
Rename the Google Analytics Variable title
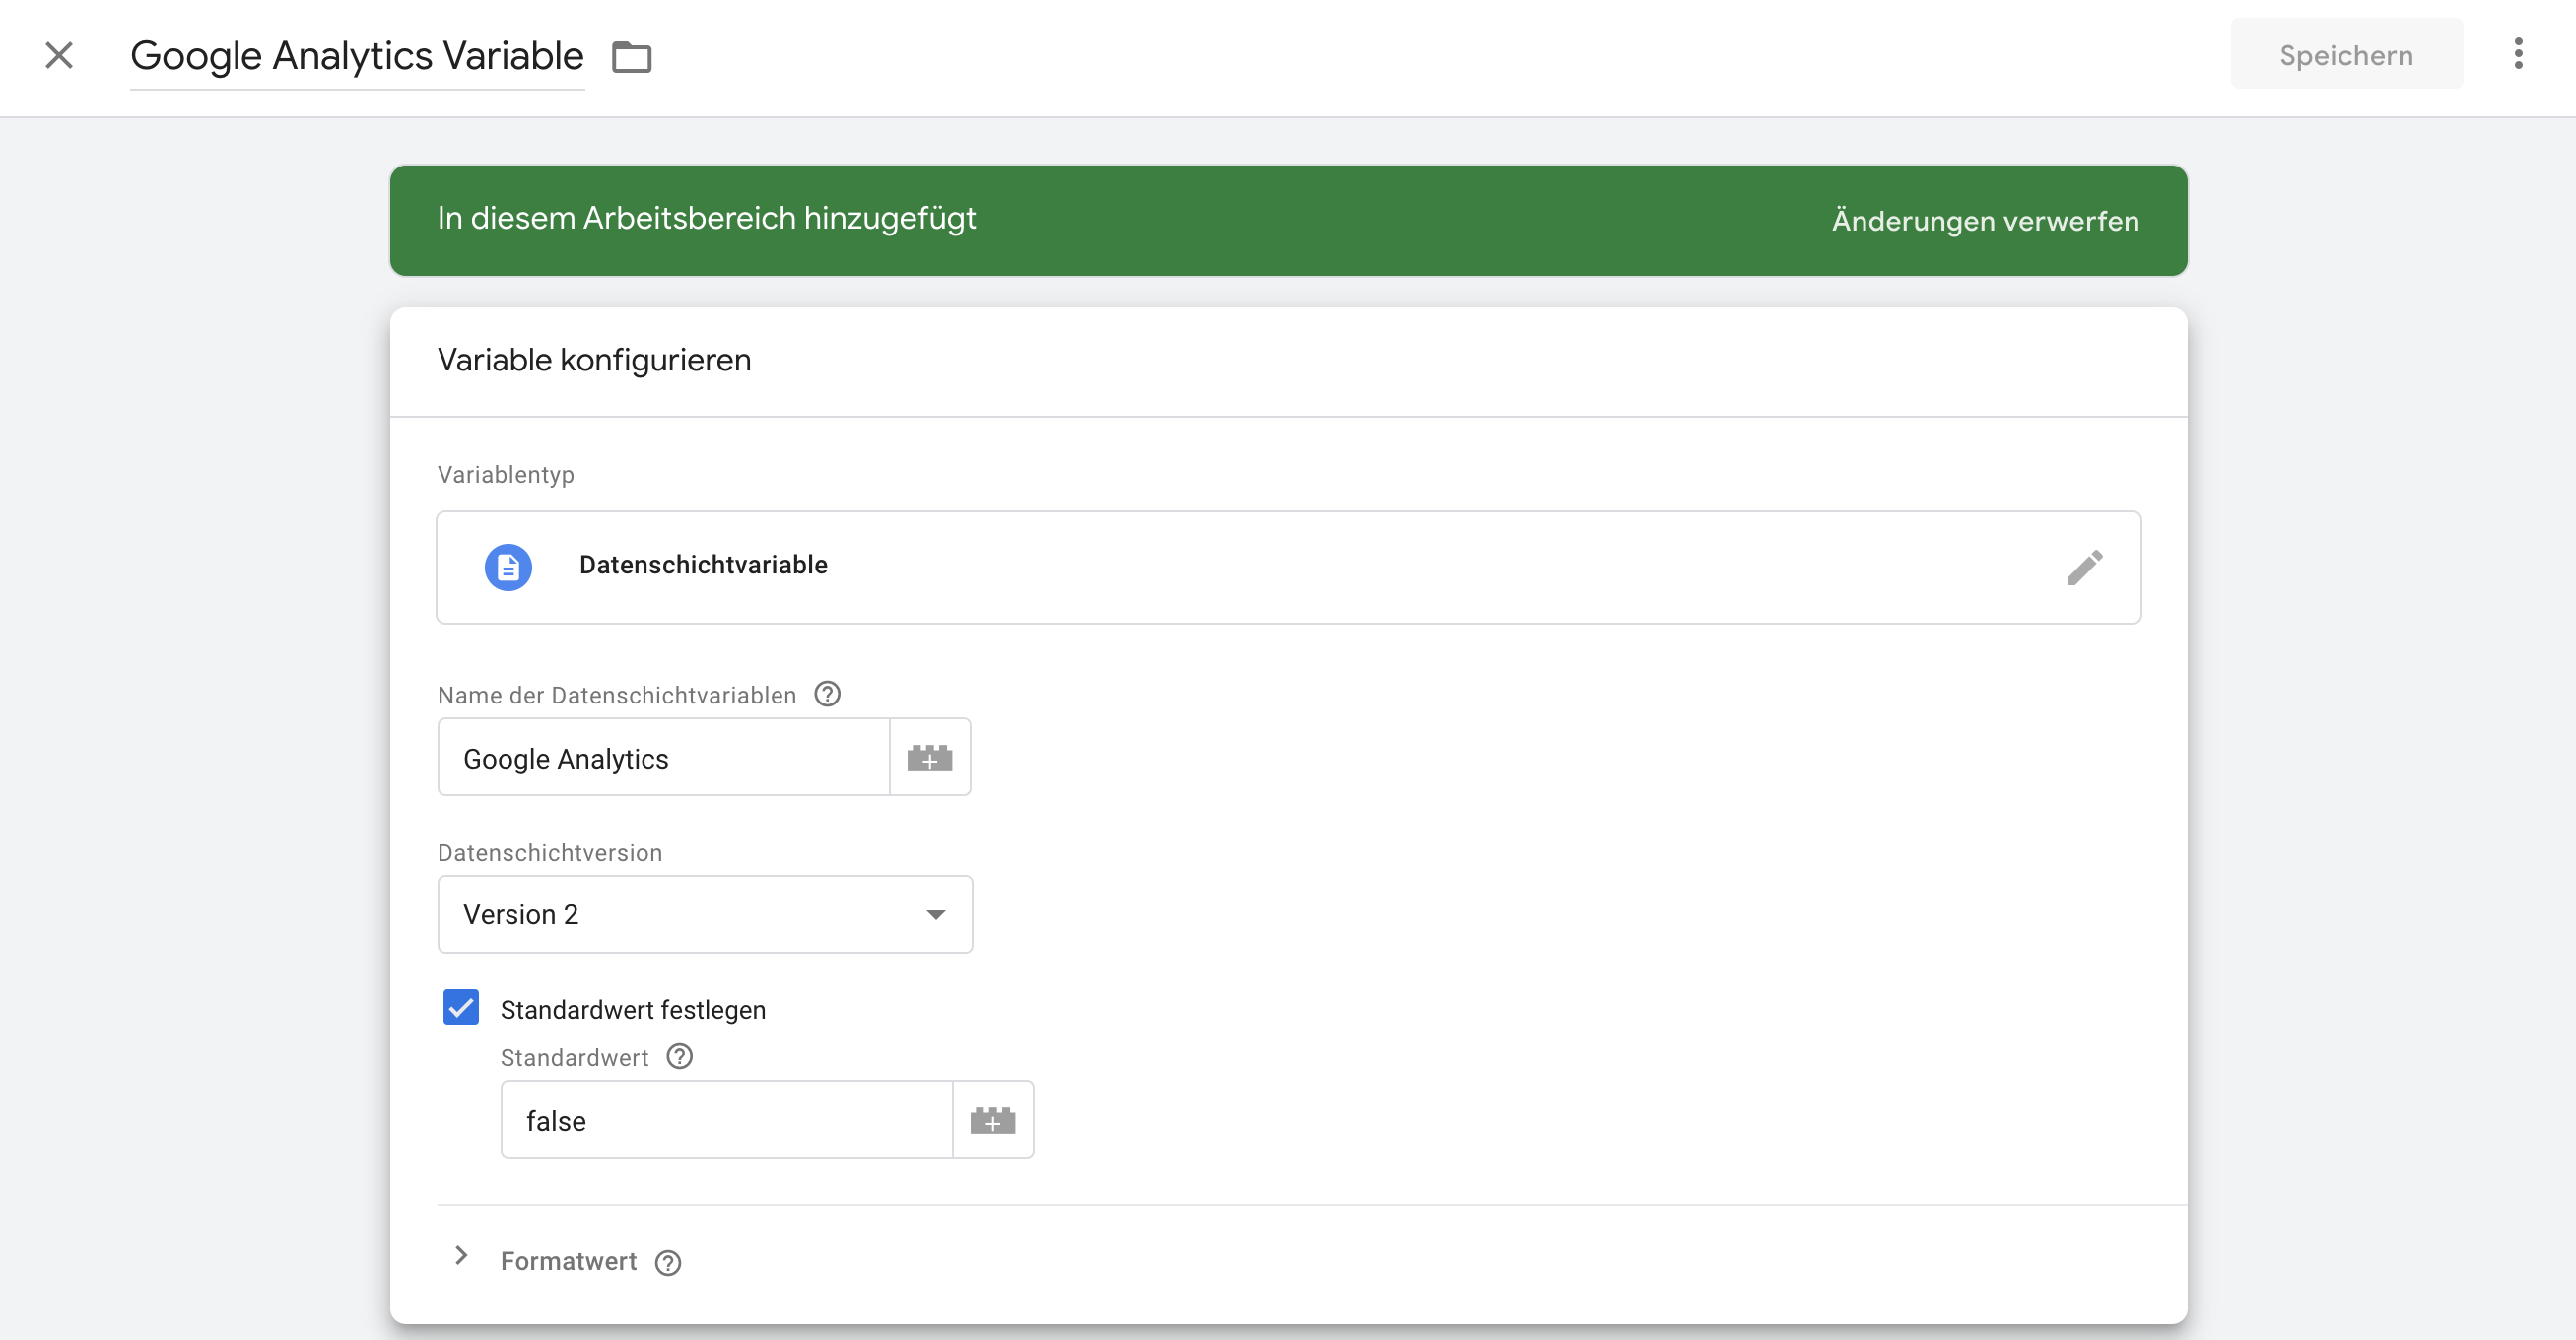[x=357, y=56]
